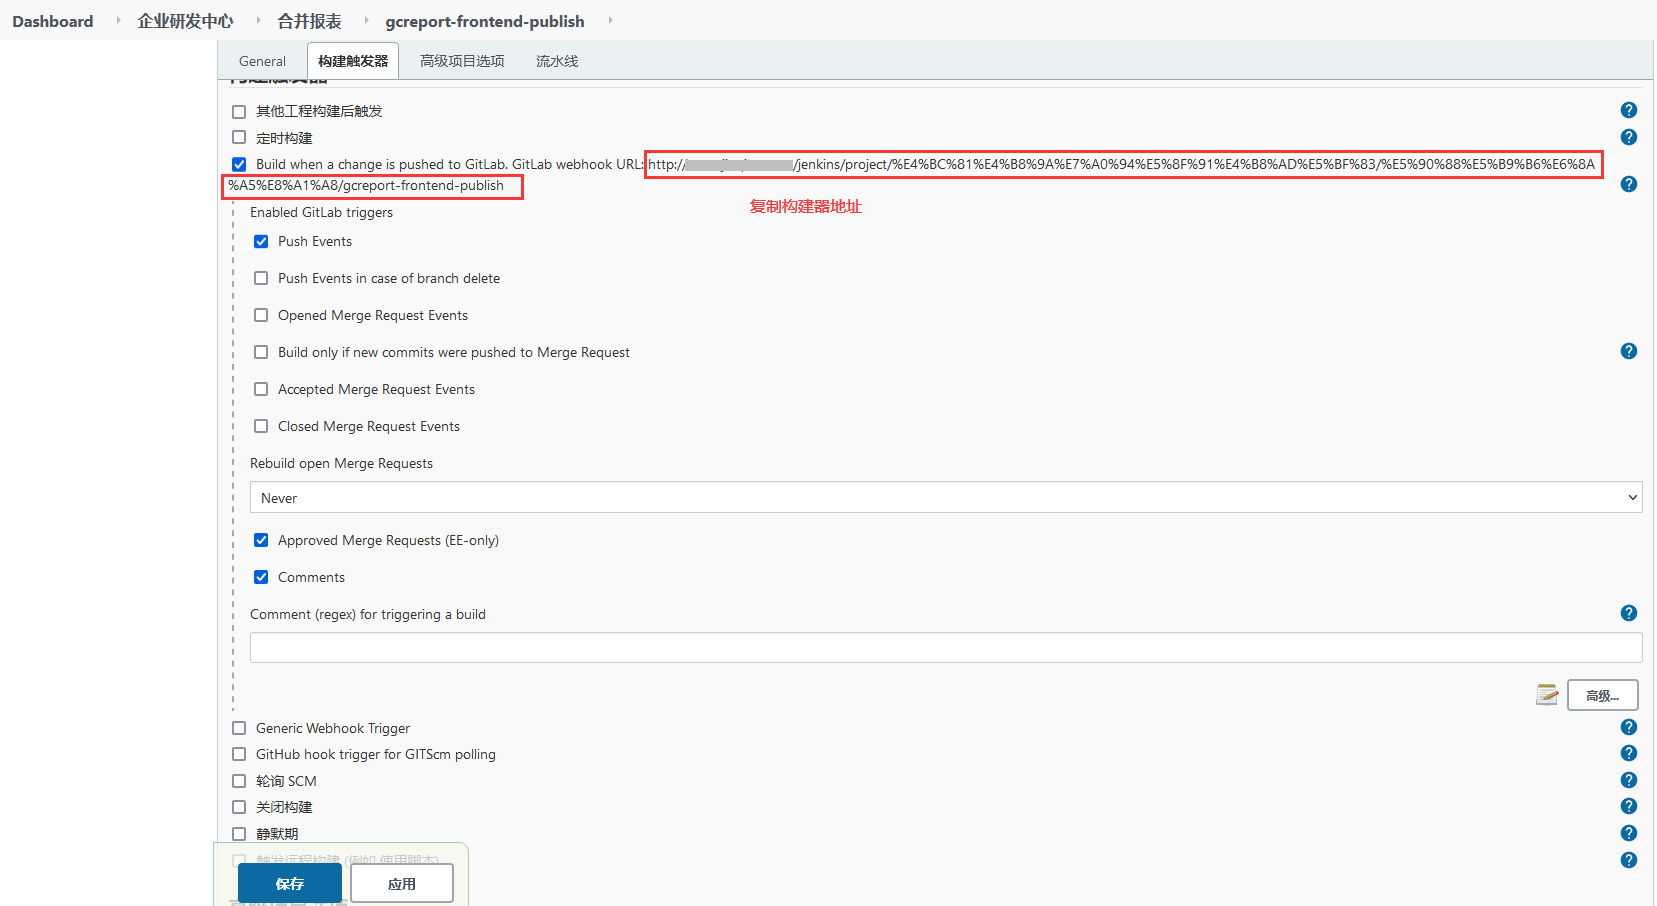Click 应用 button
This screenshot has width=1657, height=906.
402,883
